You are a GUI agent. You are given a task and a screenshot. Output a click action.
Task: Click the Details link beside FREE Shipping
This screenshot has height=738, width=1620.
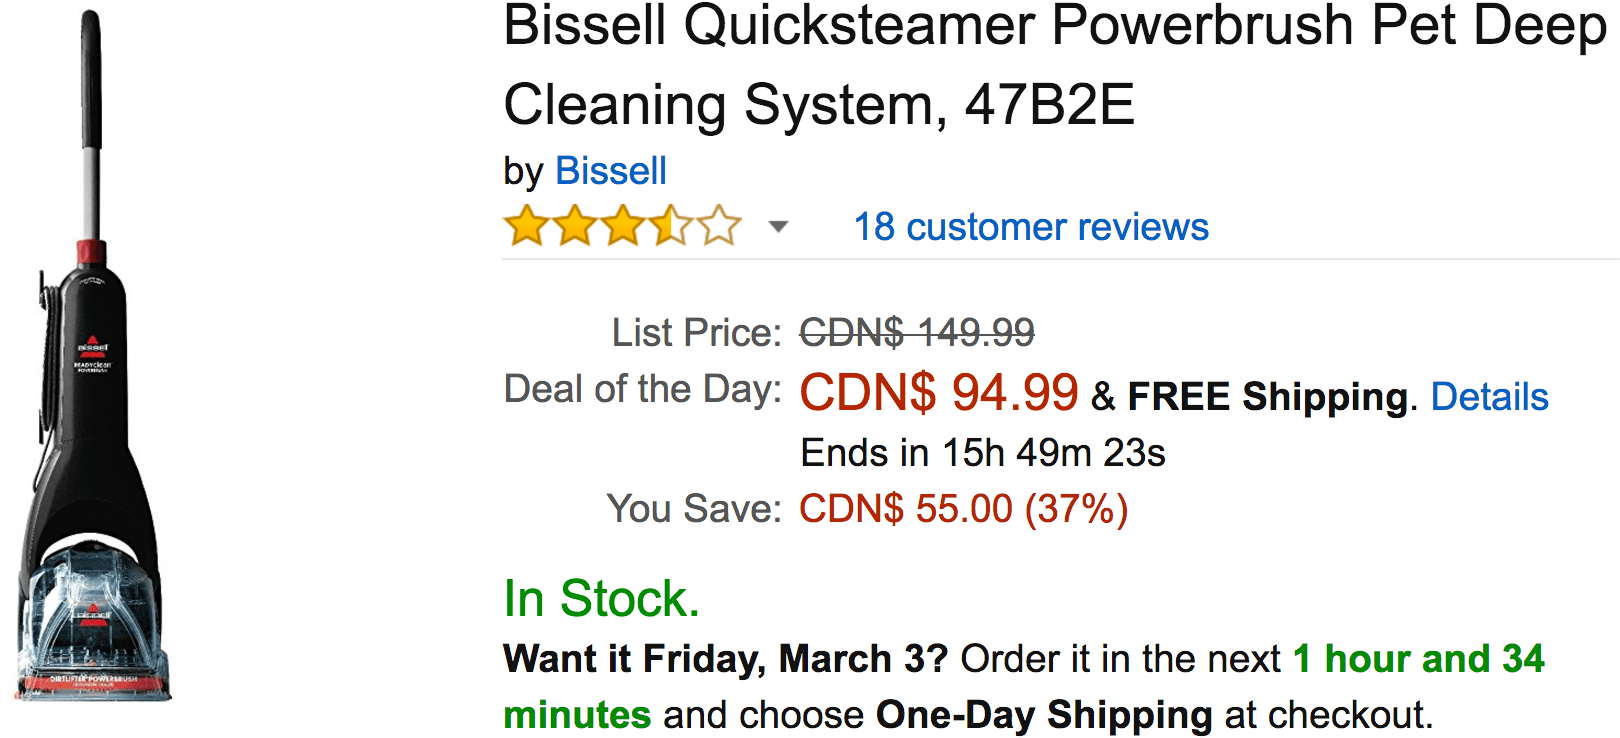1489,397
